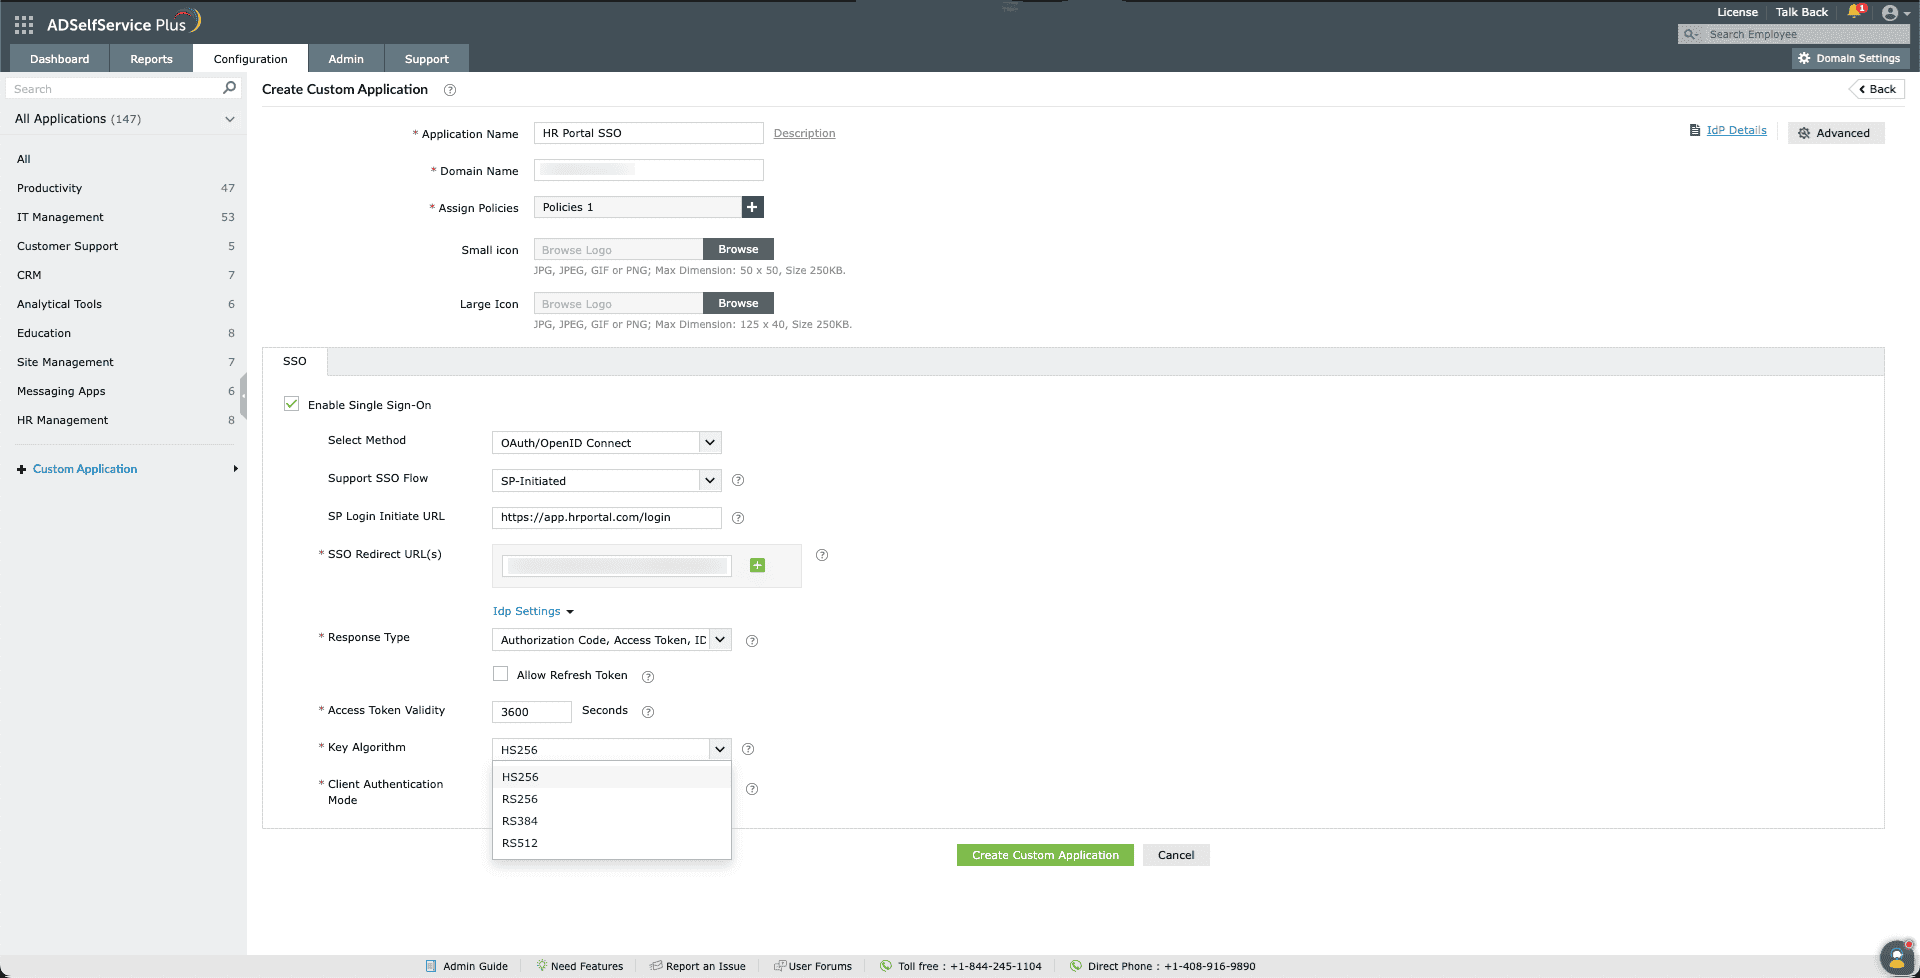This screenshot has width=1920, height=978.
Task: Switch to the Reports tab
Action: (150, 58)
